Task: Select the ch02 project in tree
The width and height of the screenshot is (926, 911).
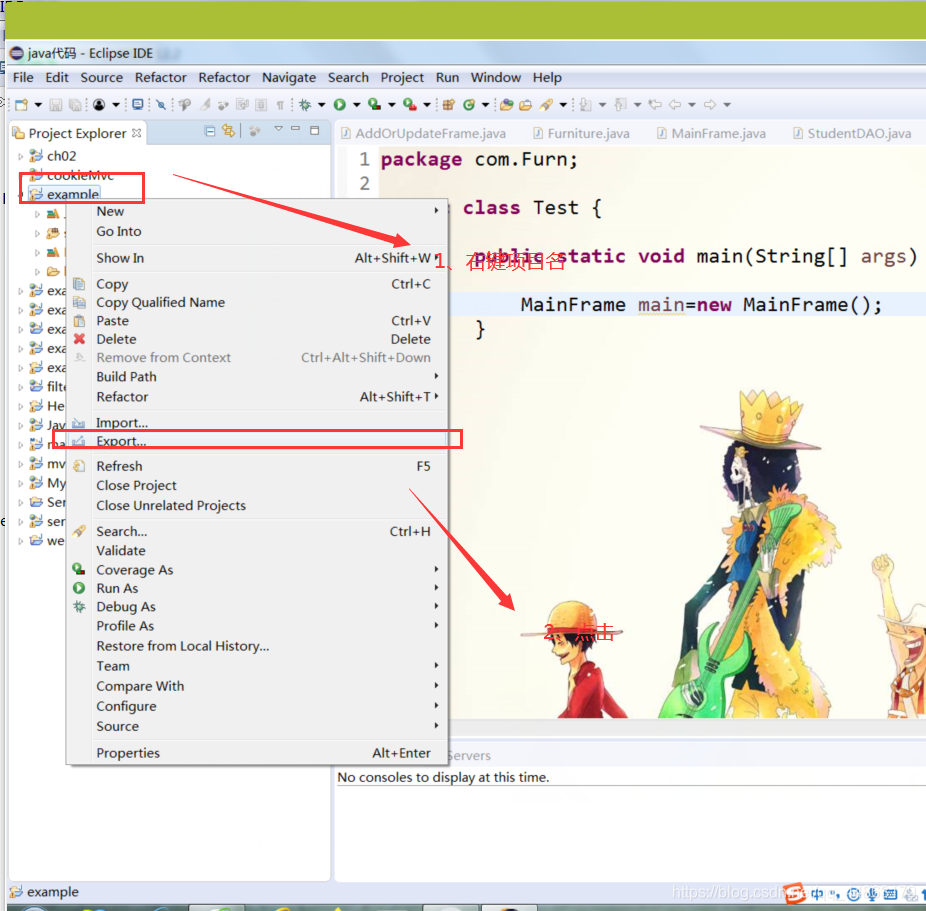Action: point(61,156)
